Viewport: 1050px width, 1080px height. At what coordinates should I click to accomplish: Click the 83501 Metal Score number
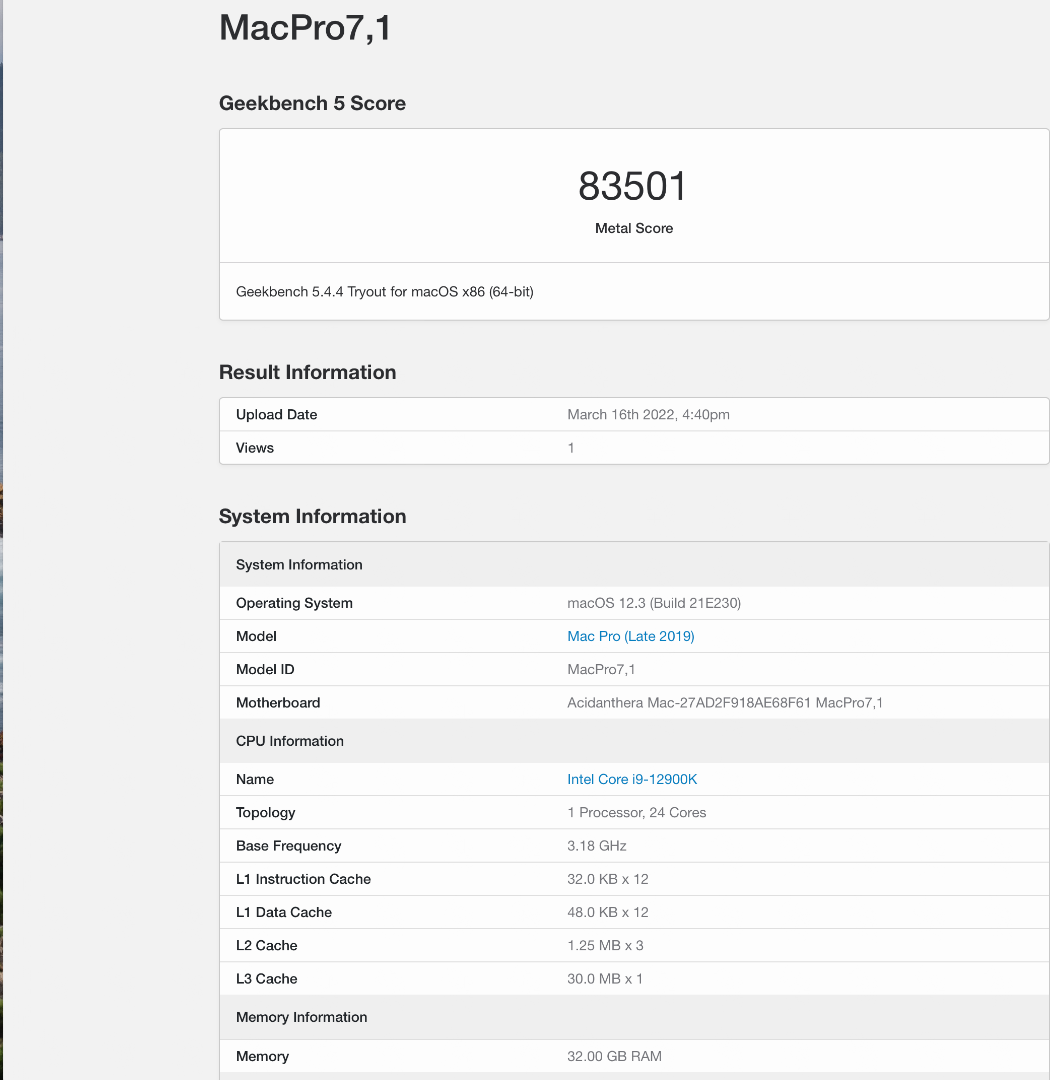(x=633, y=187)
